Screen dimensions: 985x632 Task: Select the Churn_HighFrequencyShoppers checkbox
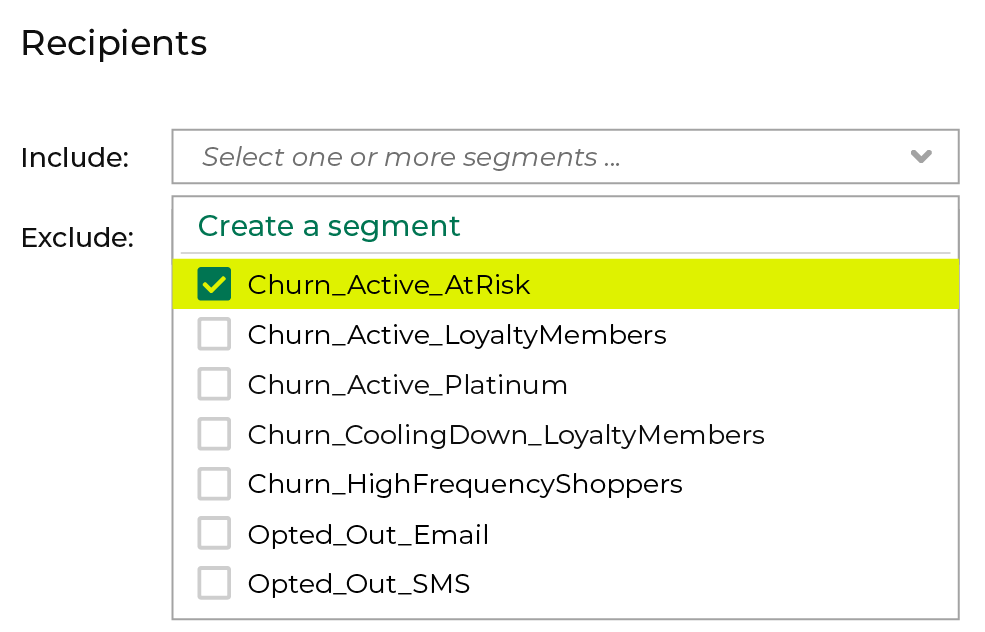coord(214,484)
